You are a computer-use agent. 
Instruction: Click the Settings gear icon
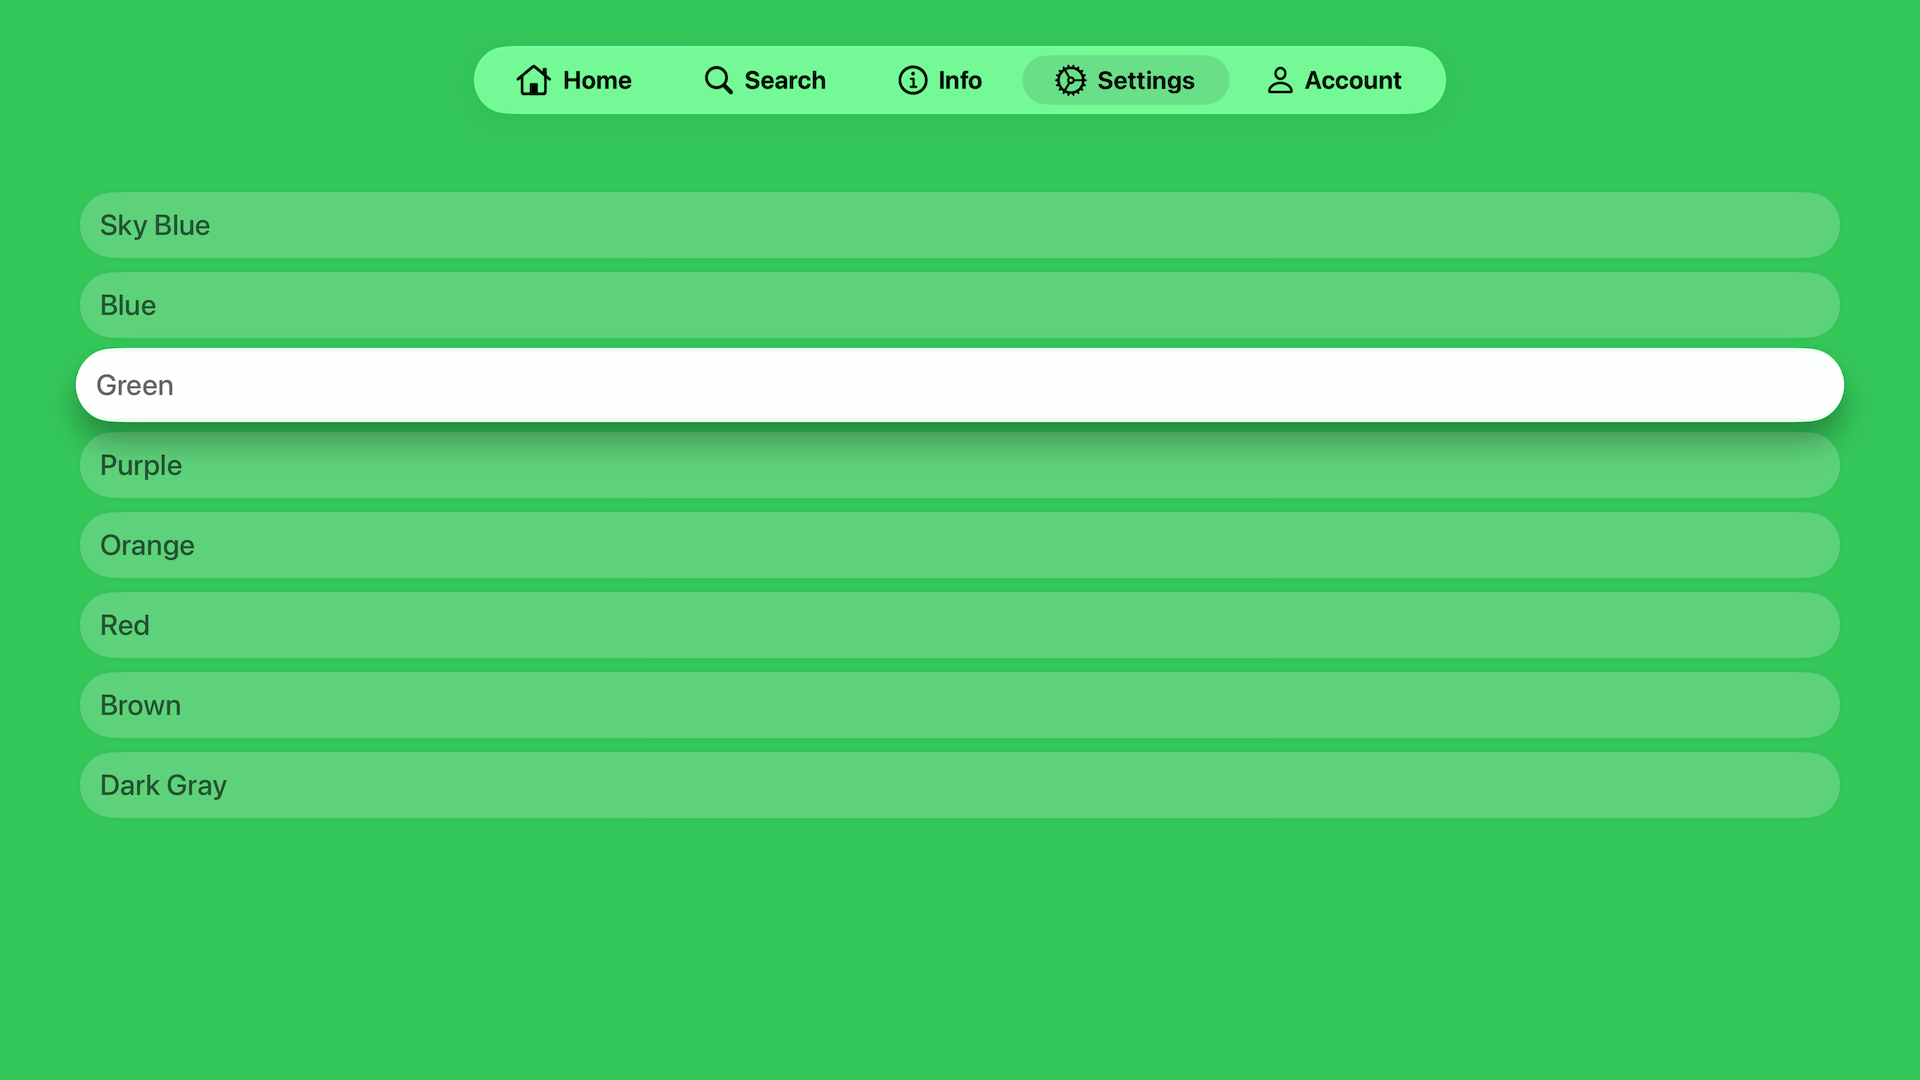[x=1070, y=80]
